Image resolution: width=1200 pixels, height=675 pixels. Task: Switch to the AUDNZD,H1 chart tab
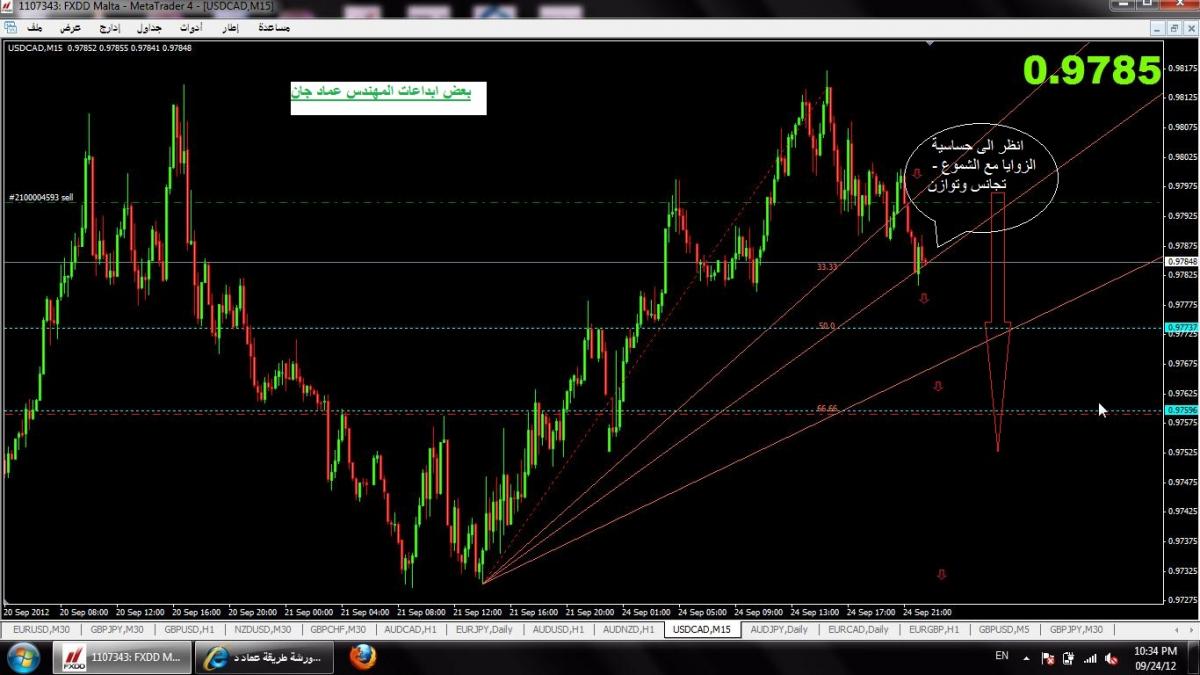(x=628, y=630)
